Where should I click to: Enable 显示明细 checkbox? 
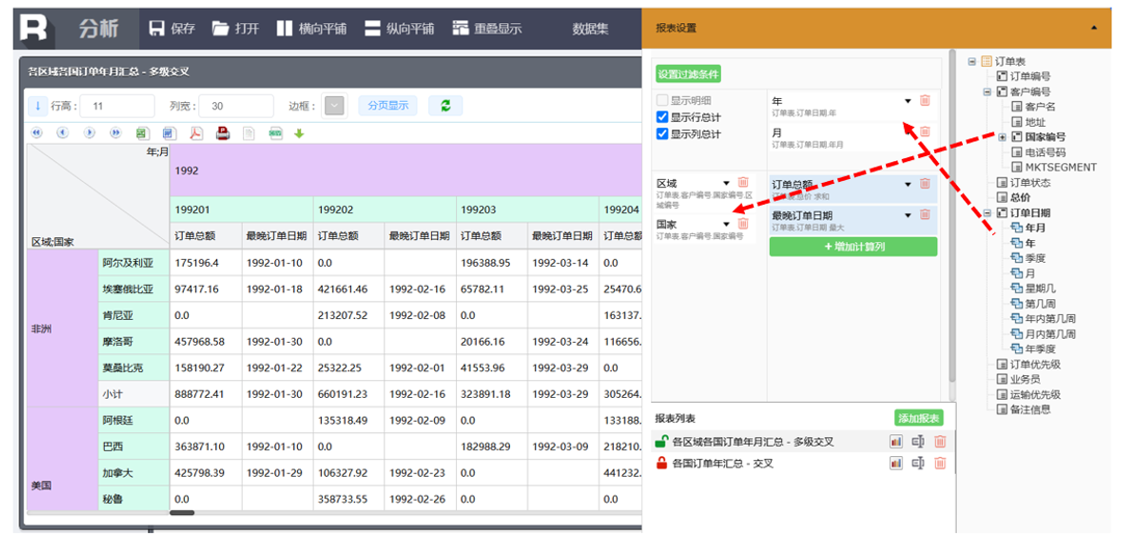(x=662, y=101)
